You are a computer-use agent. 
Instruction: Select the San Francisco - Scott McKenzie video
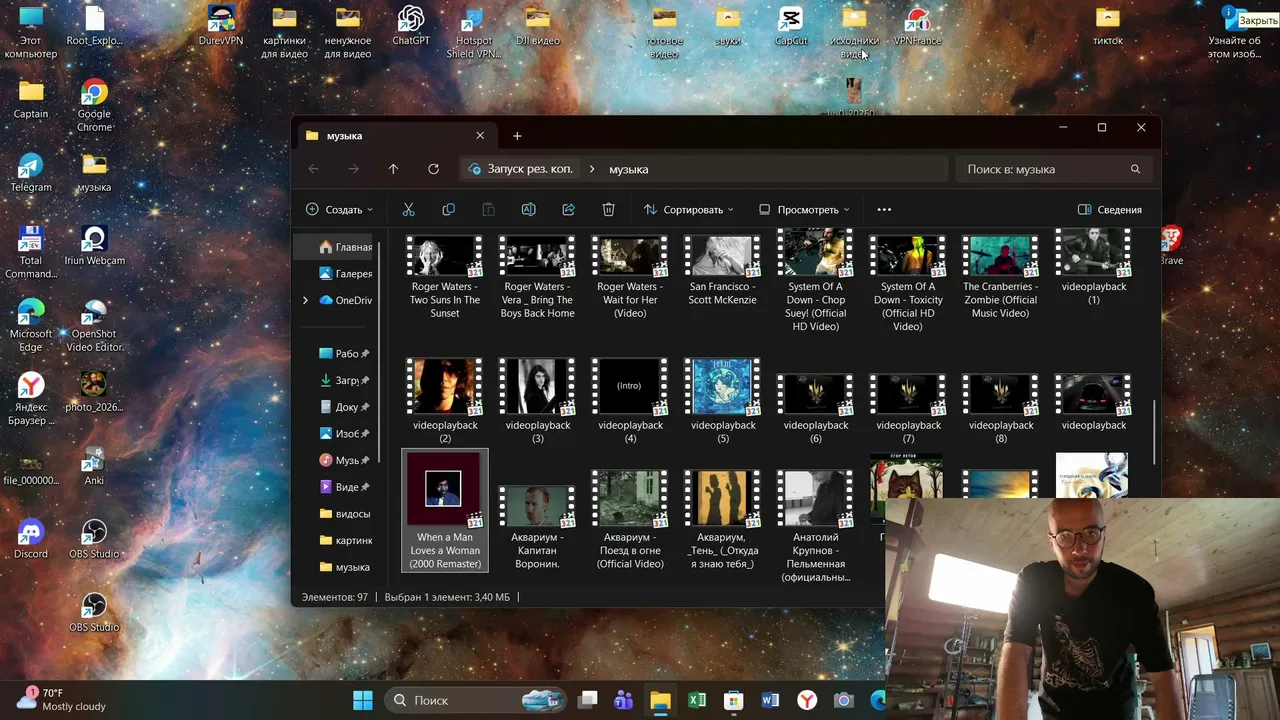click(723, 270)
